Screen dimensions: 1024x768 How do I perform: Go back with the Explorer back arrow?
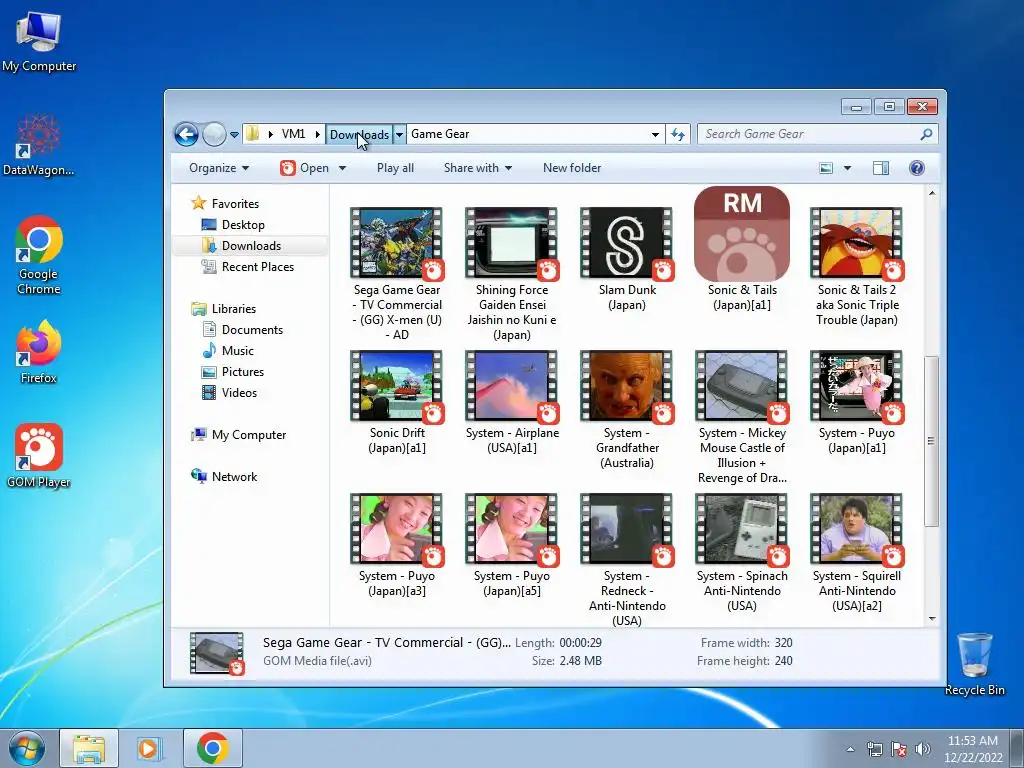[x=186, y=135]
